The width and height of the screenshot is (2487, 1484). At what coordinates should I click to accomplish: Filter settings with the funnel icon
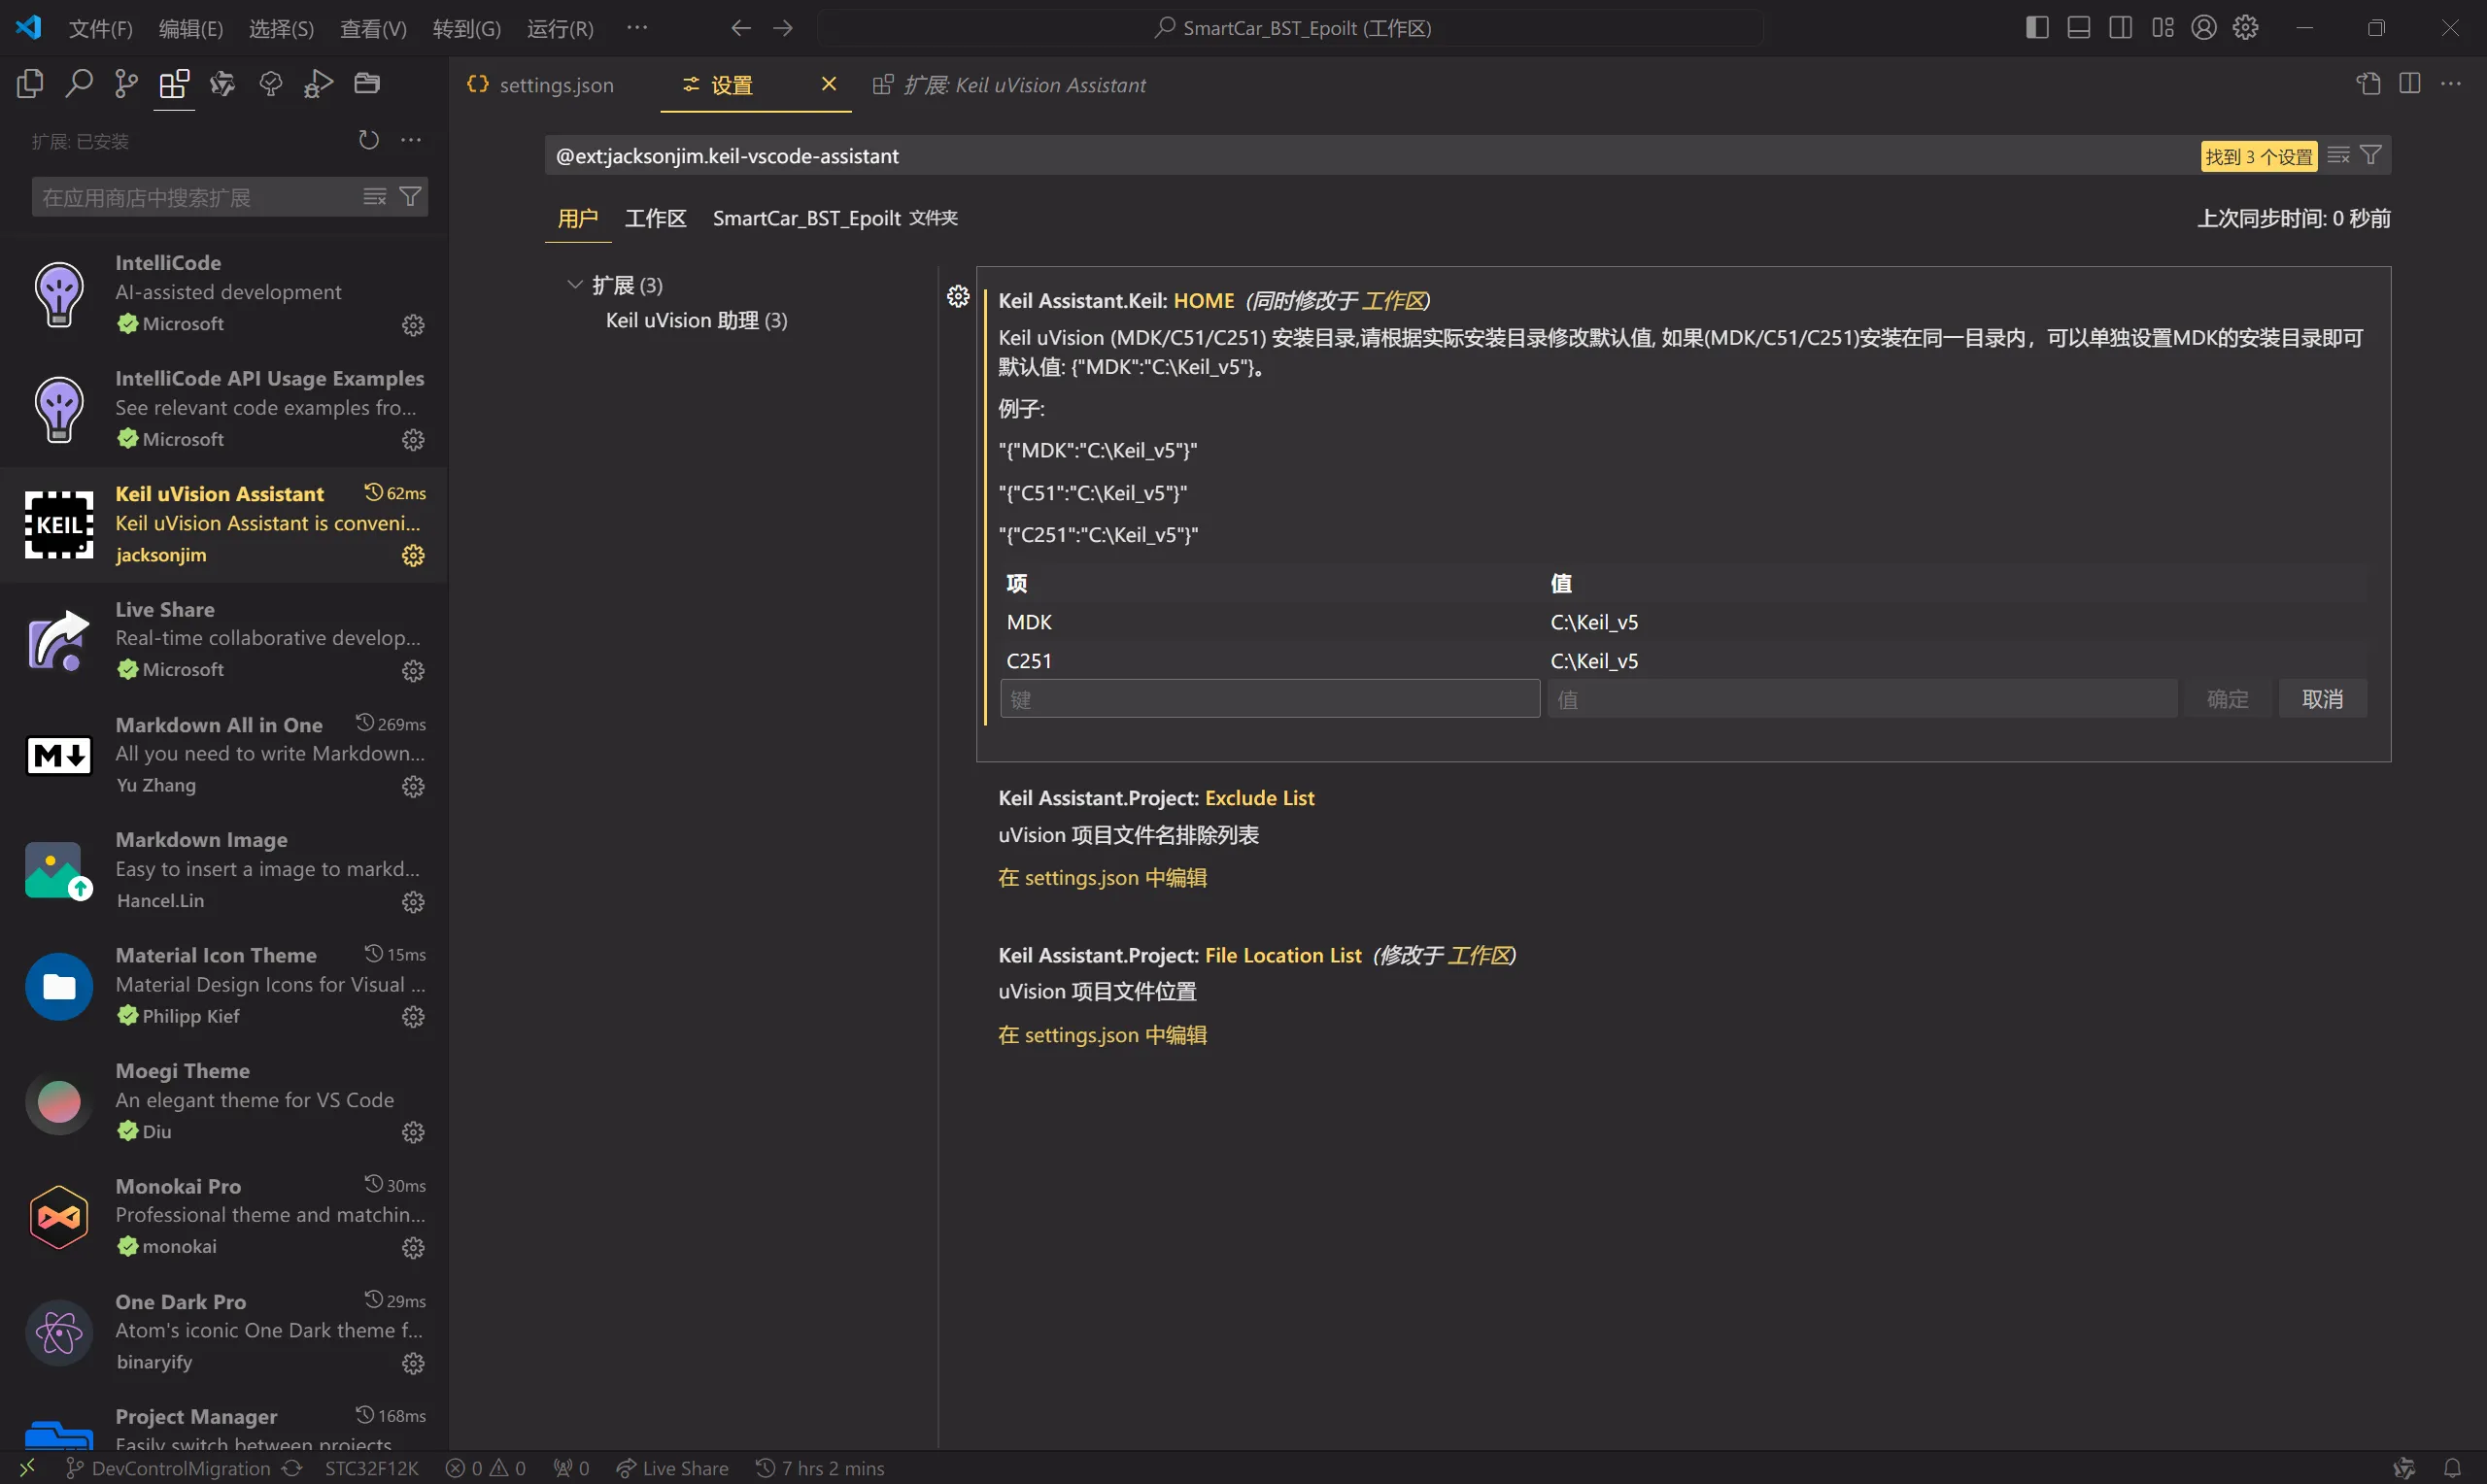(x=2371, y=155)
